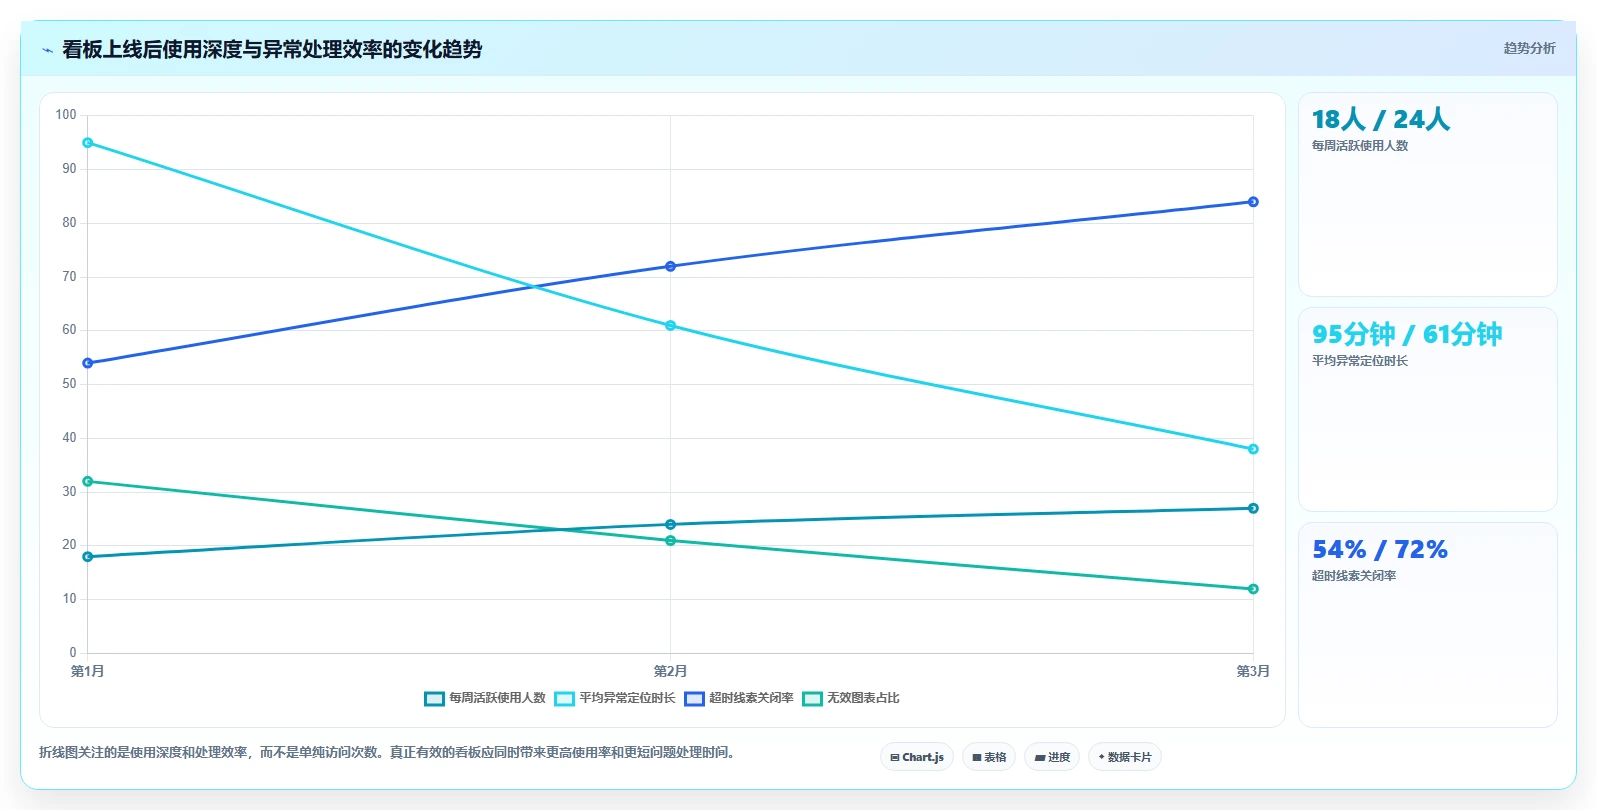Click the 无效图表占比 data point at 第2月 (21)

(x=670, y=541)
